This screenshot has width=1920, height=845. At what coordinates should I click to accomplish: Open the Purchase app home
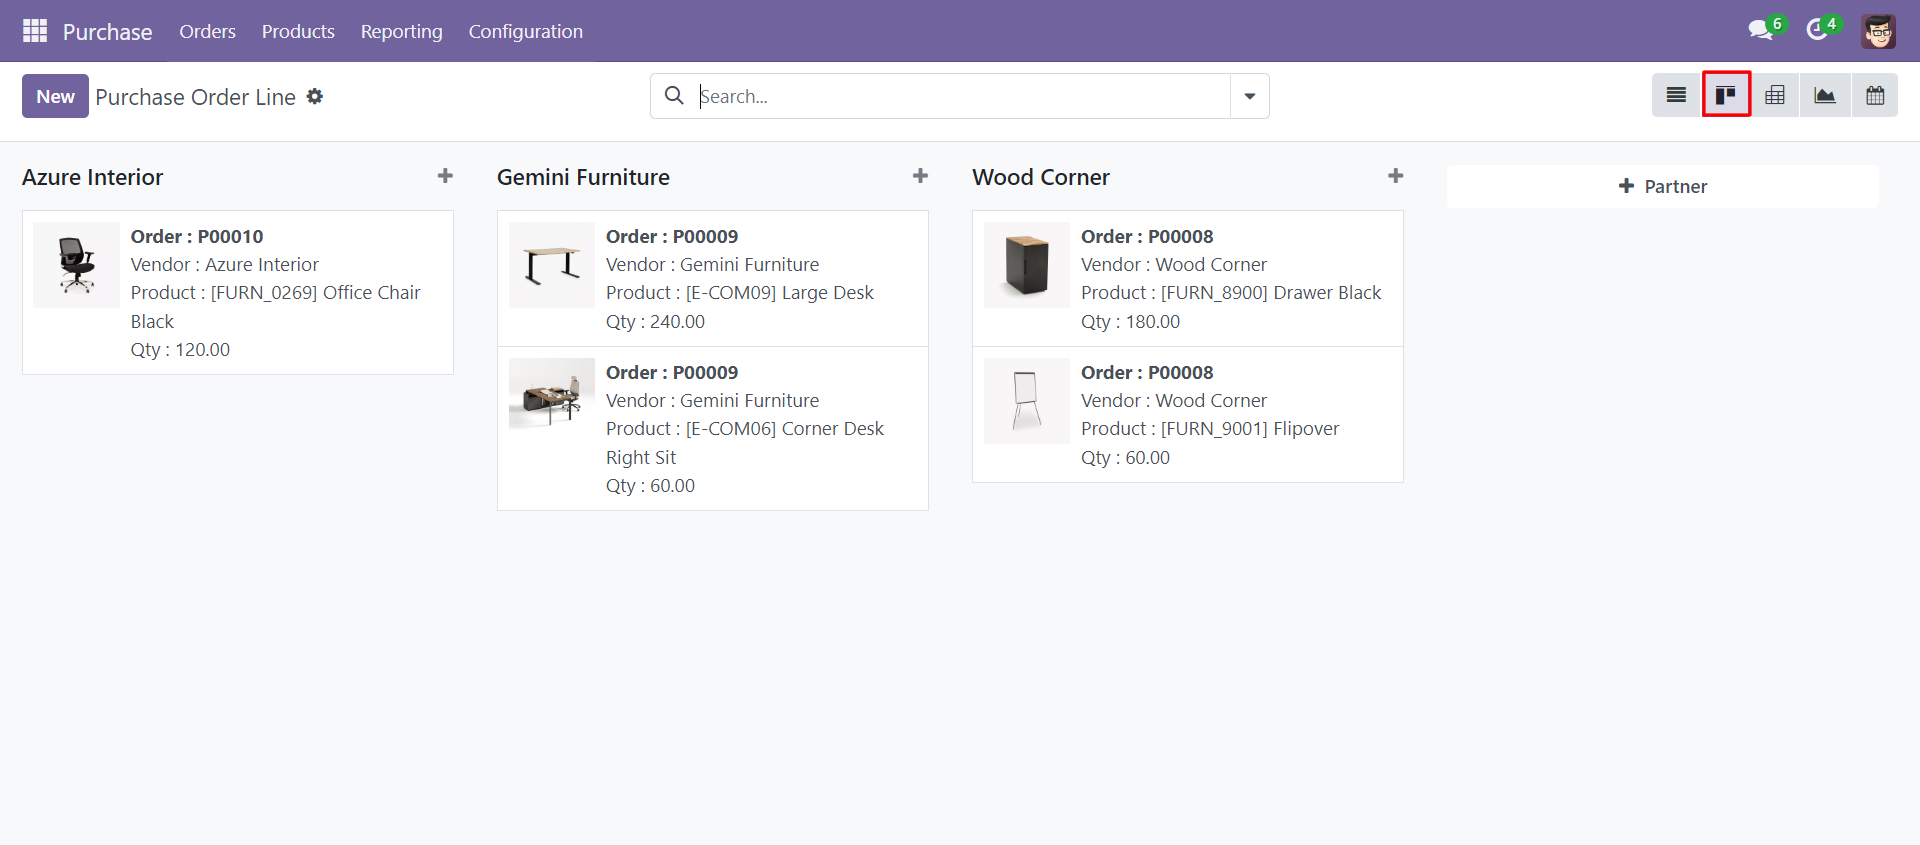tap(107, 32)
